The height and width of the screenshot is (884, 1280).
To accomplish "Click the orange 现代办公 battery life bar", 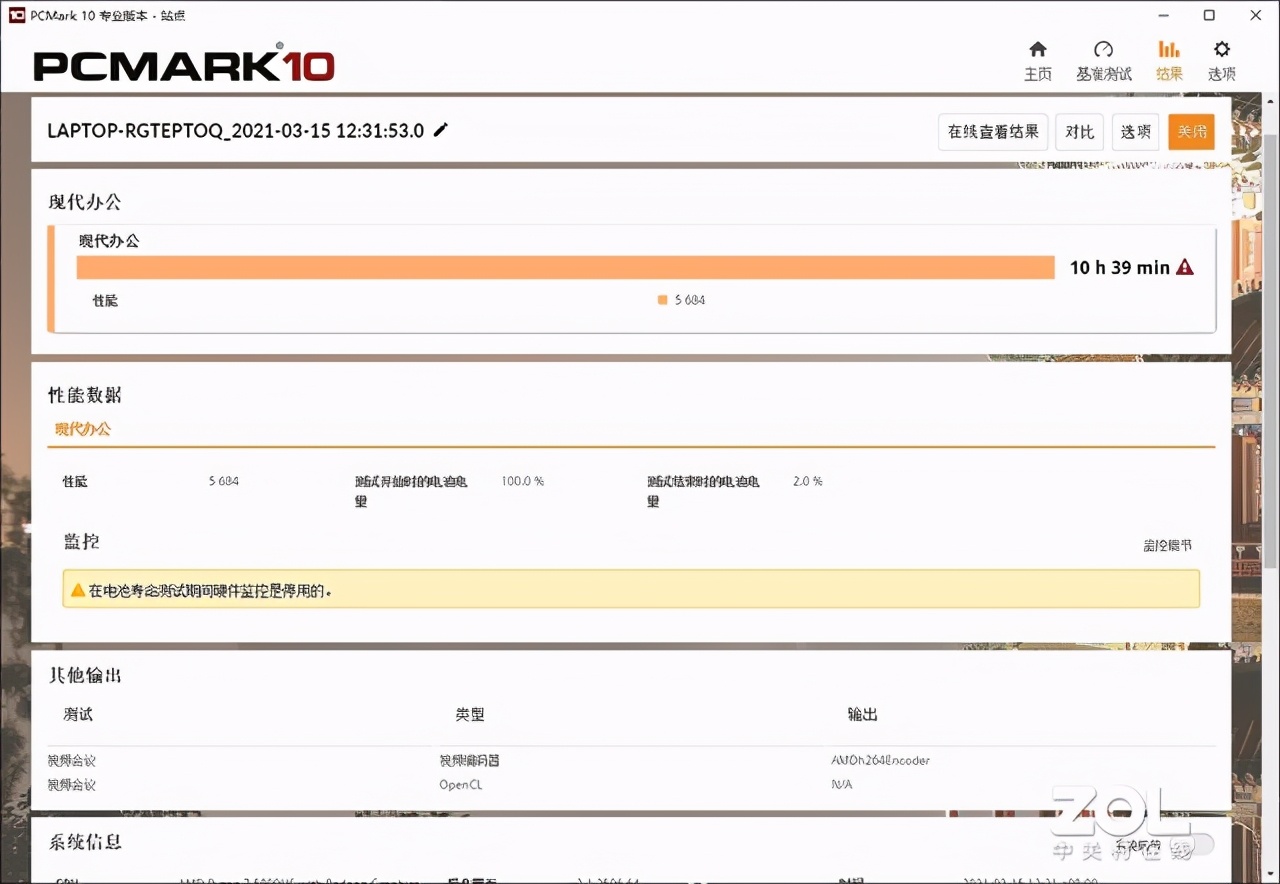I will (566, 267).
